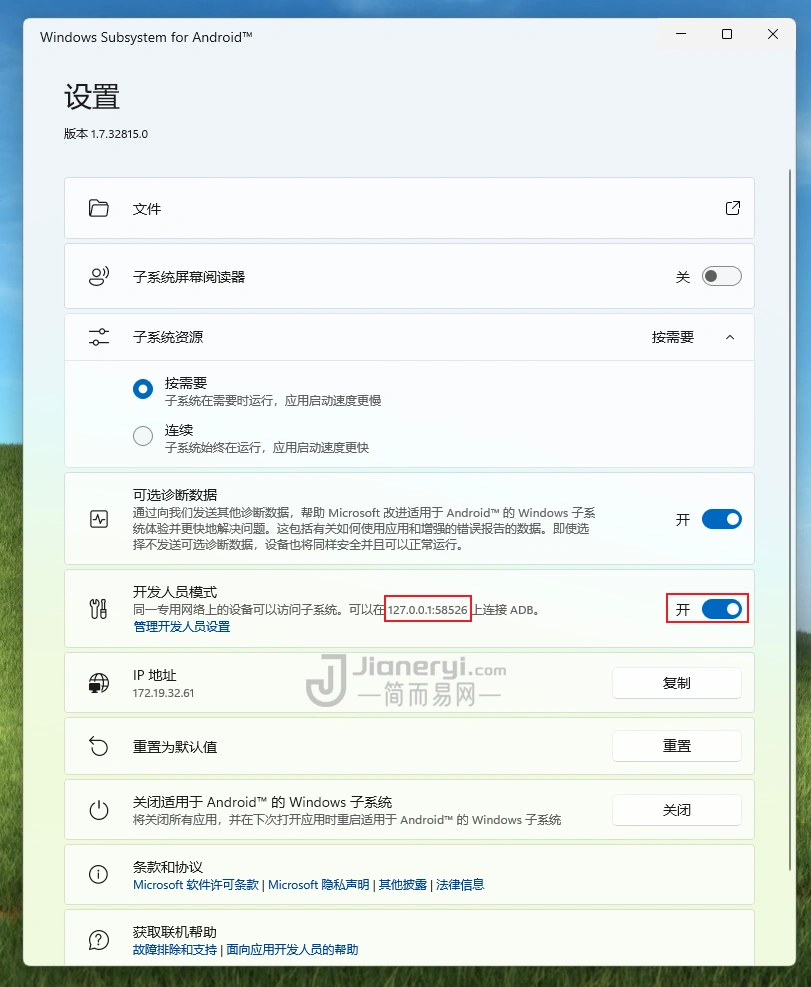Click 子系统资源 header row label
The image size is (811, 987).
click(x=168, y=337)
